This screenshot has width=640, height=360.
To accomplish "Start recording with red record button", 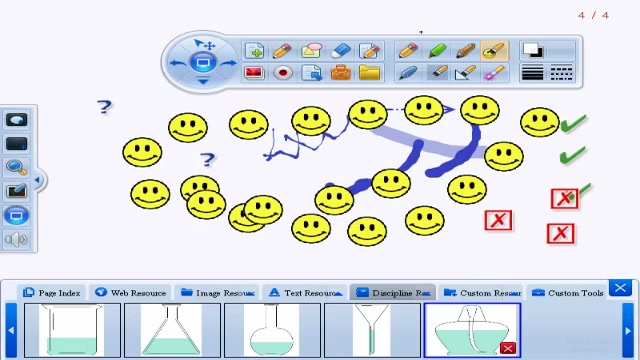I will 283,73.
